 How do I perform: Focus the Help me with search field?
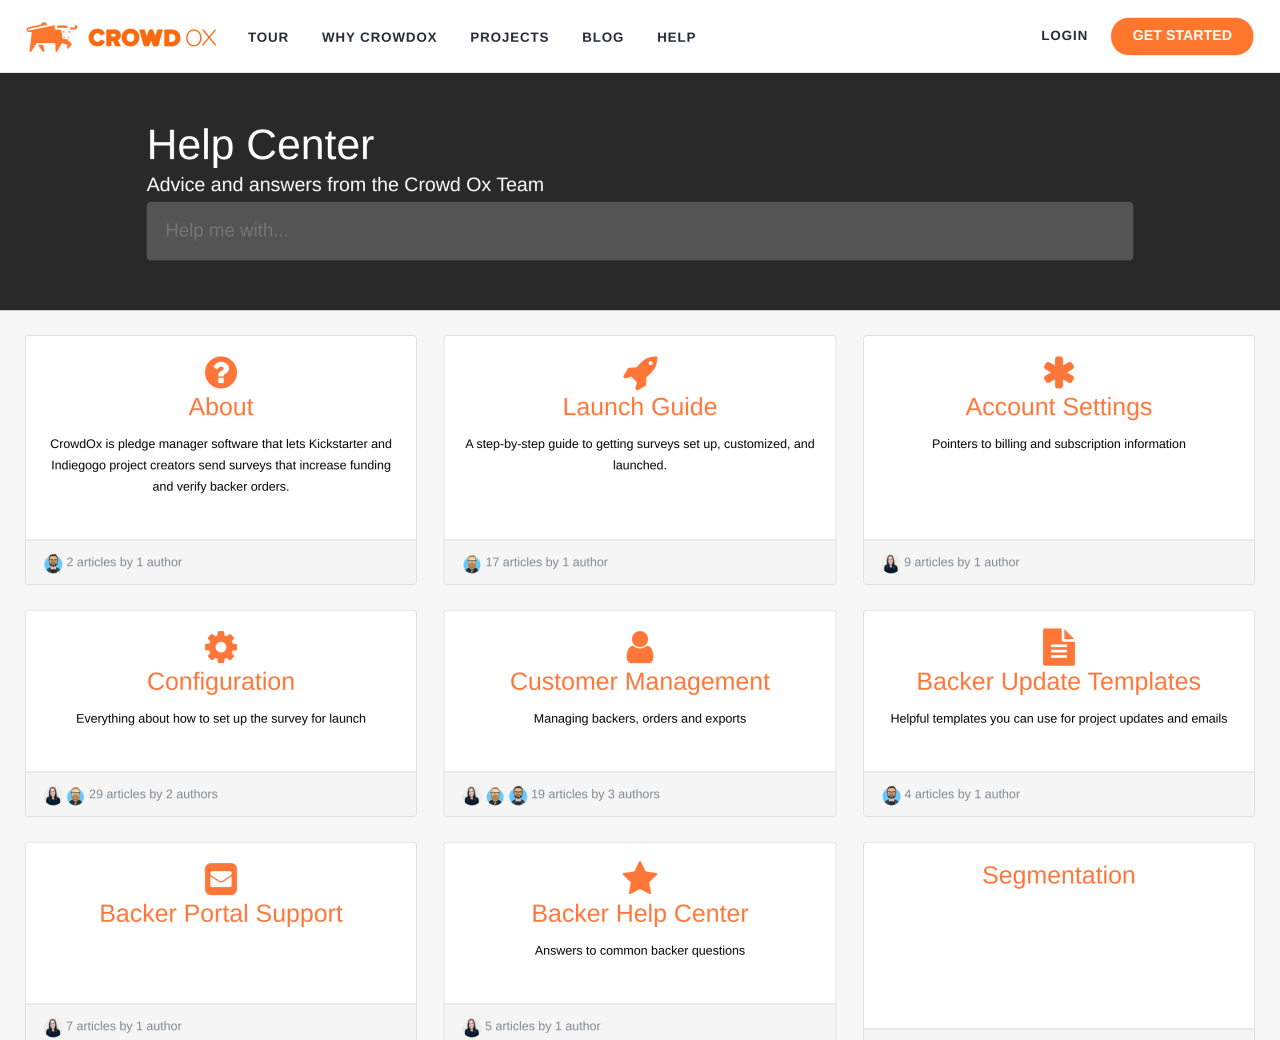click(640, 231)
